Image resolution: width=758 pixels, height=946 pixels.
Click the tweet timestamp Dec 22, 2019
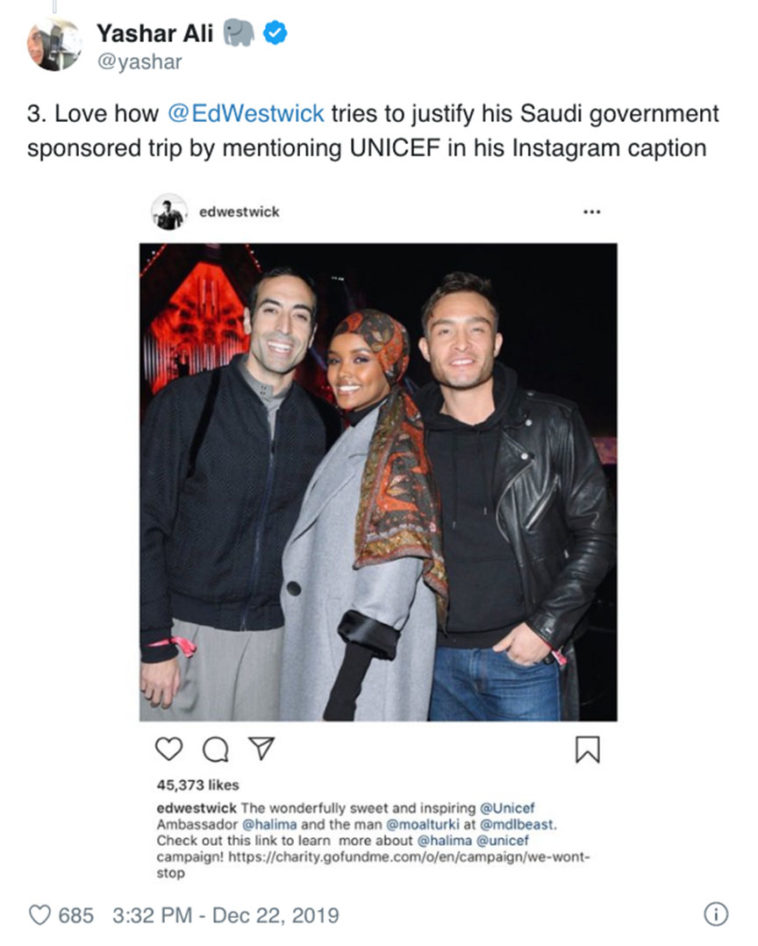[x=226, y=915]
